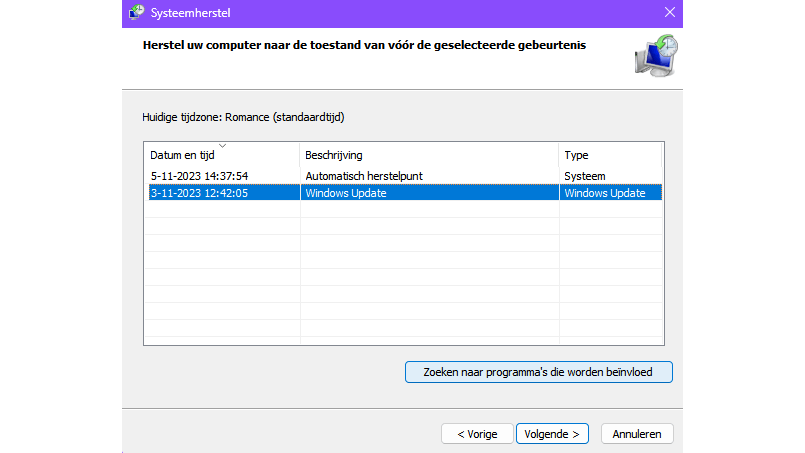The image size is (805, 453).
Task: Click the Systeemherstel title bar icon
Action: (135, 11)
